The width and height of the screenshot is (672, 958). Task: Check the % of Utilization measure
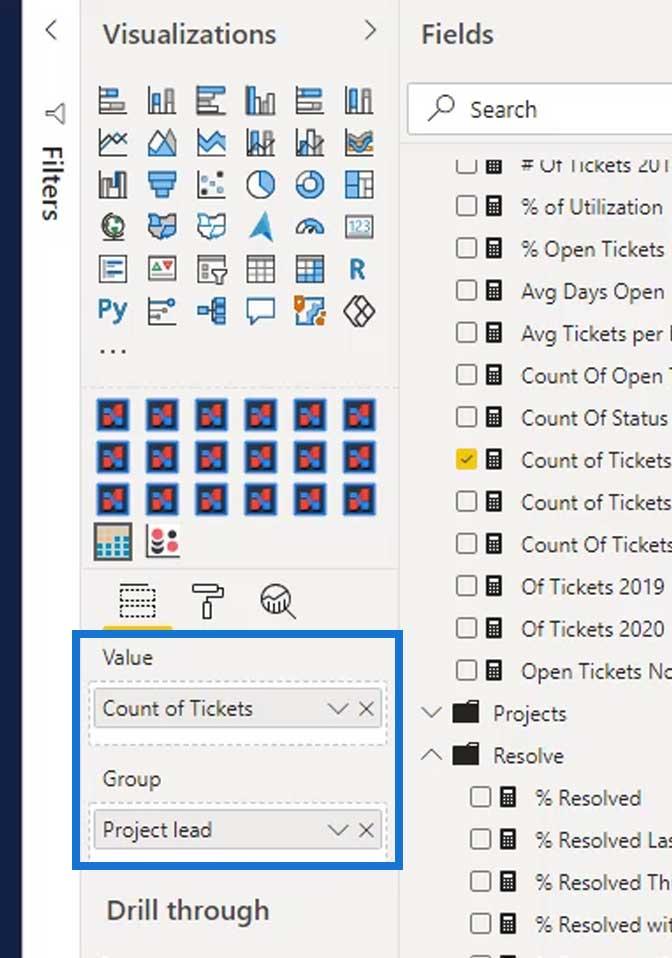tap(466, 206)
